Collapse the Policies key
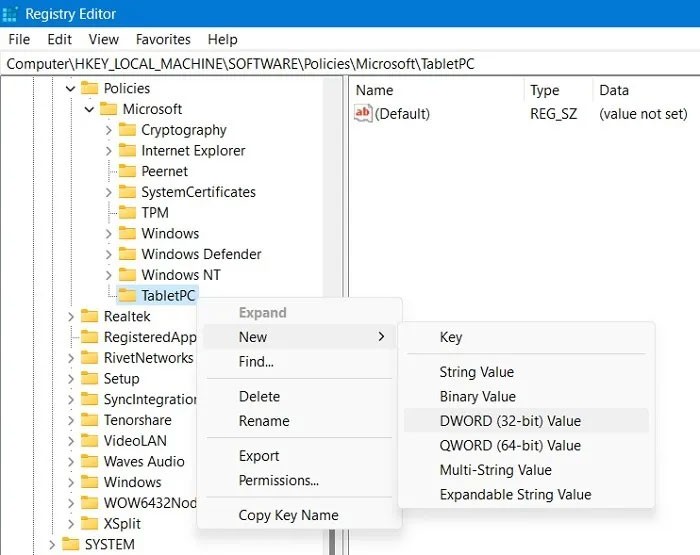 coord(70,88)
